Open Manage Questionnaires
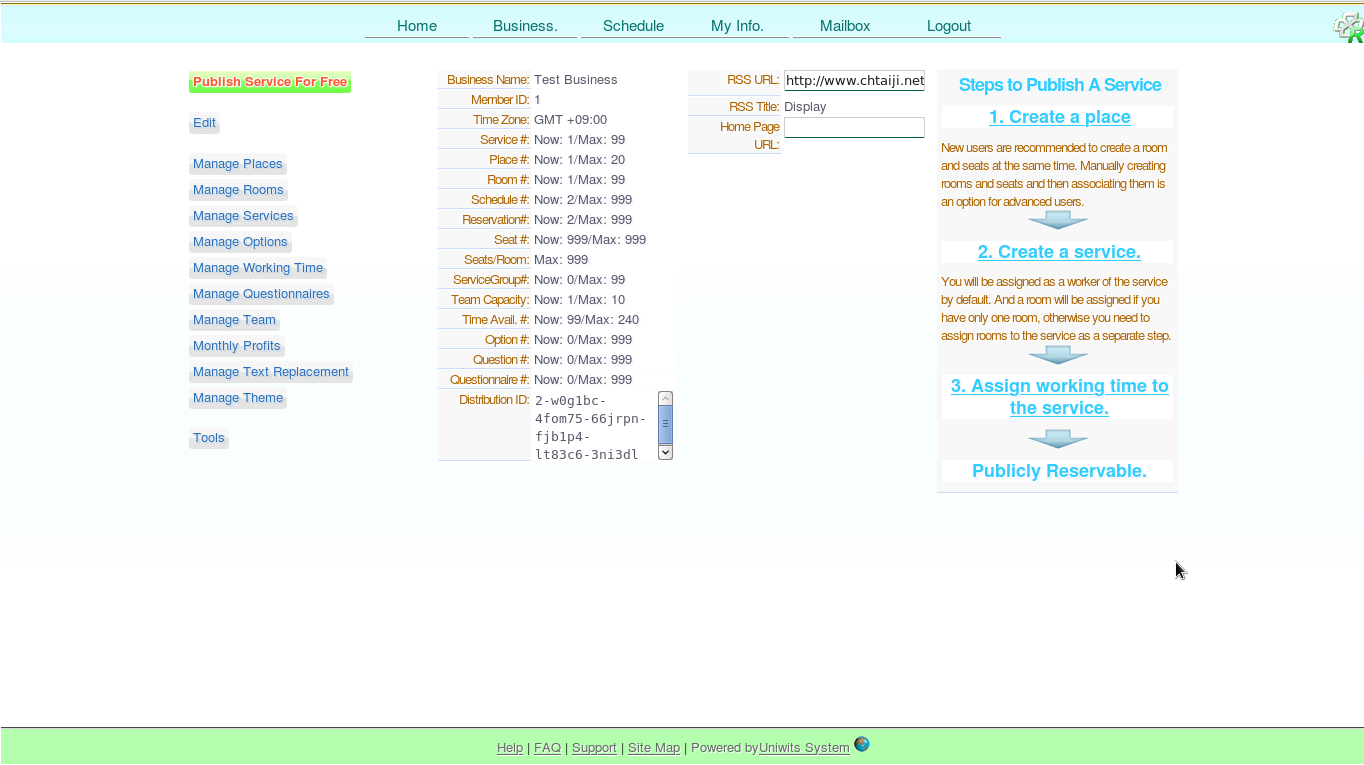The height and width of the screenshot is (765, 1364). click(x=261, y=294)
